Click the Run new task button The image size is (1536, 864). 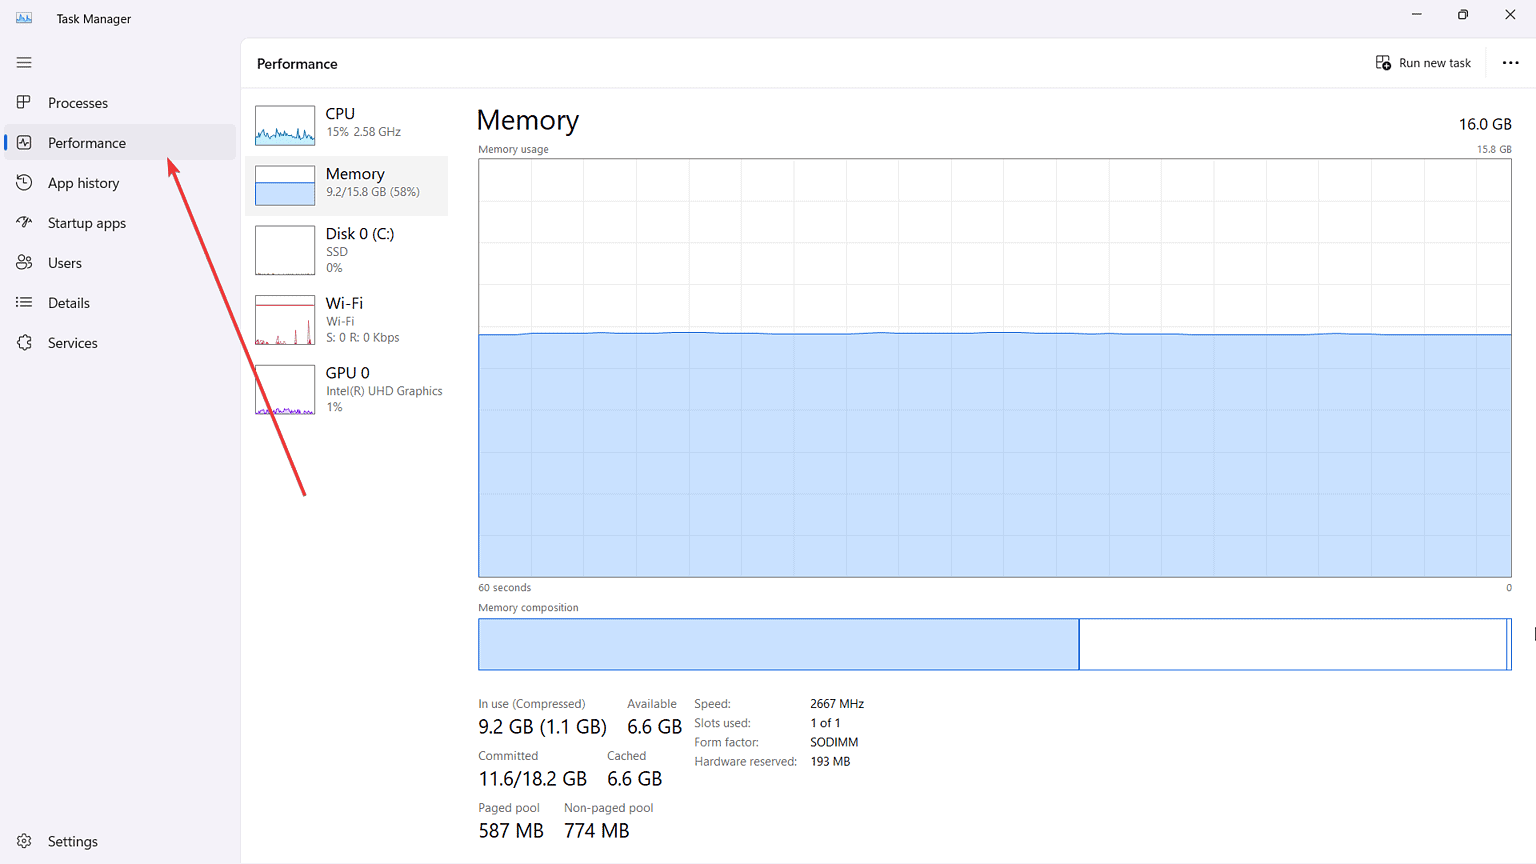[x=1424, y=62]
